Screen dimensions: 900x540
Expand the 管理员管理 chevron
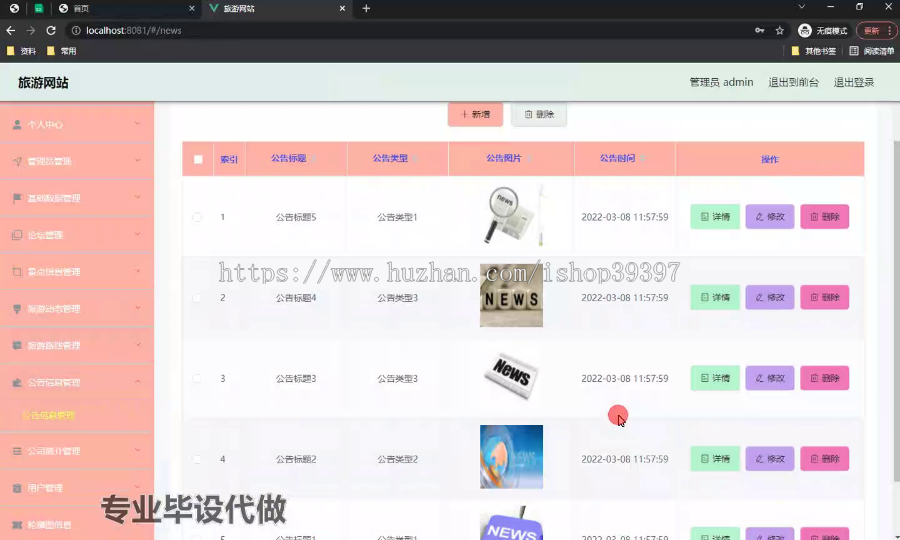(x=137, y=160)
